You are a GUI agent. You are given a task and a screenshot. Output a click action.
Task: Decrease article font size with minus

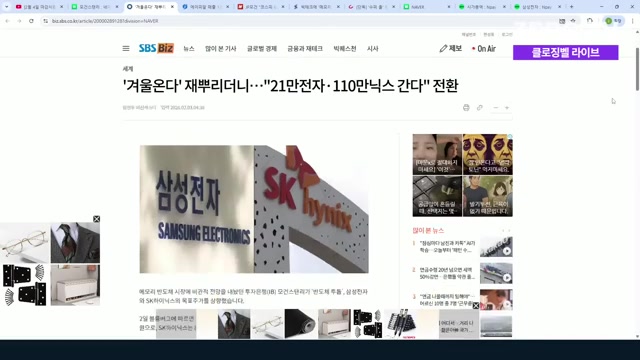[x=496, y=108]
